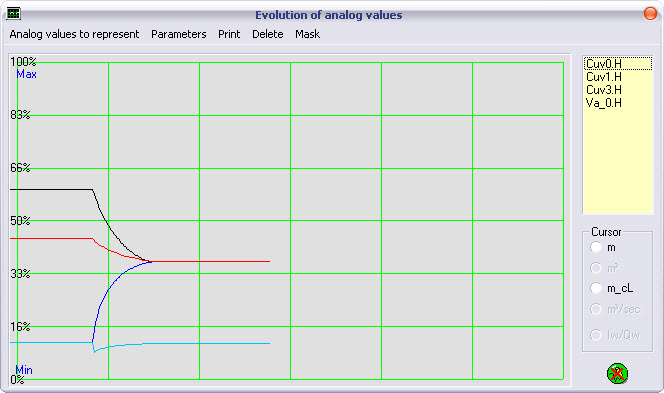Viewport: 664px width, 393px height.
Task: Open the Analog values to represent menu
Action: (x=74, y=34)
